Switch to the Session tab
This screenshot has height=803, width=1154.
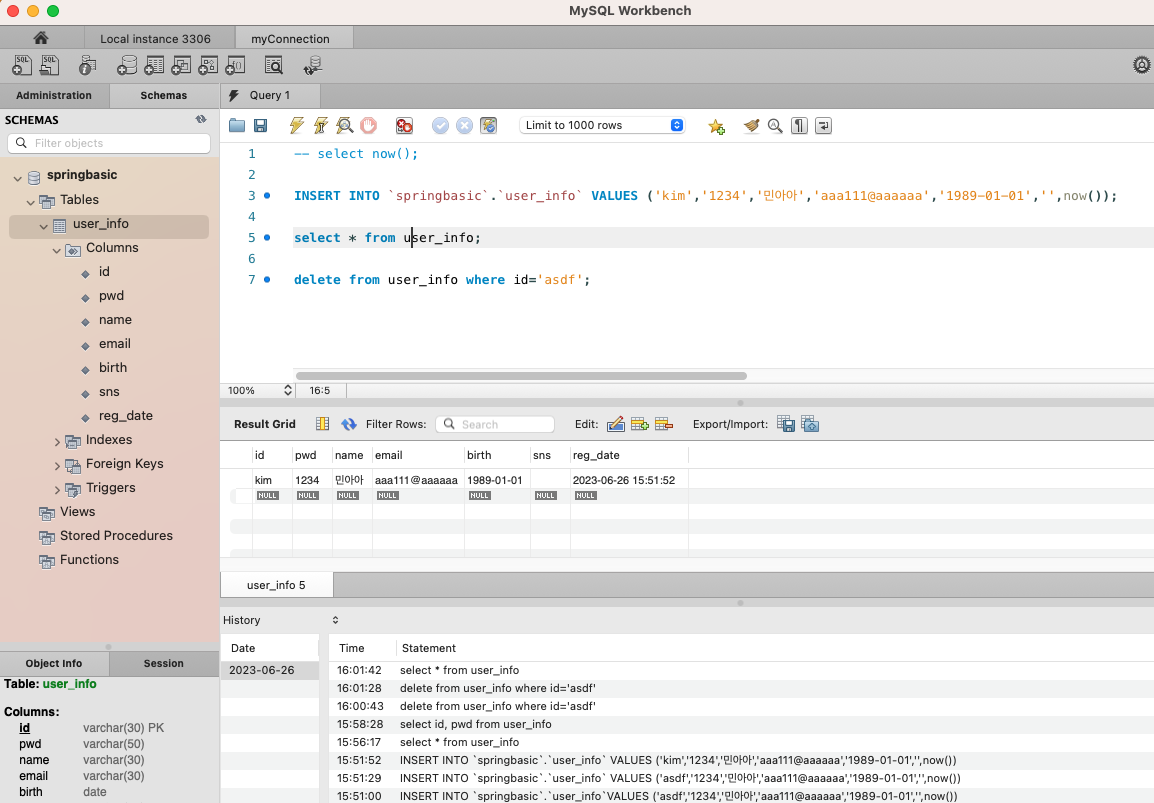[163, 663]
